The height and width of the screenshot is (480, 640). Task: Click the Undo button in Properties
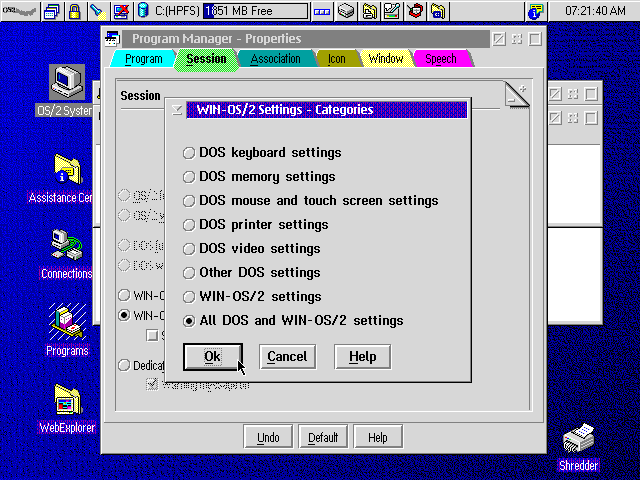point(268,437)
